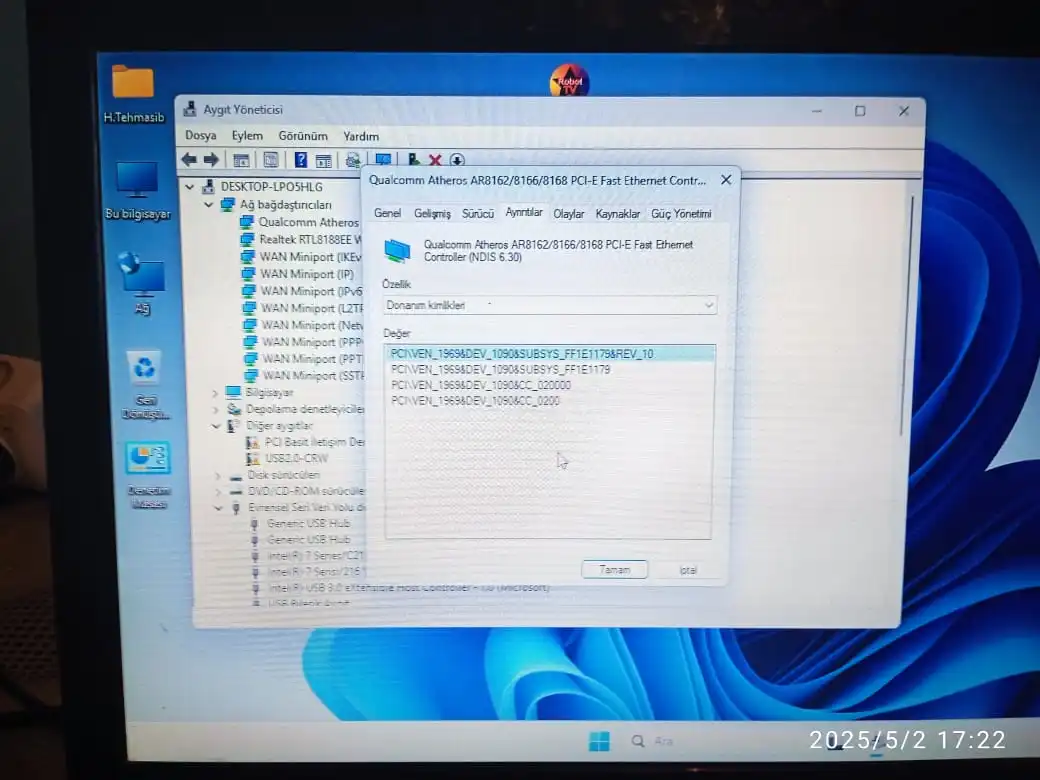The image size is (1040, 780).
Task: Expand the DVD/CD-ROM sürücüleri category
Action: pos(218,491)
